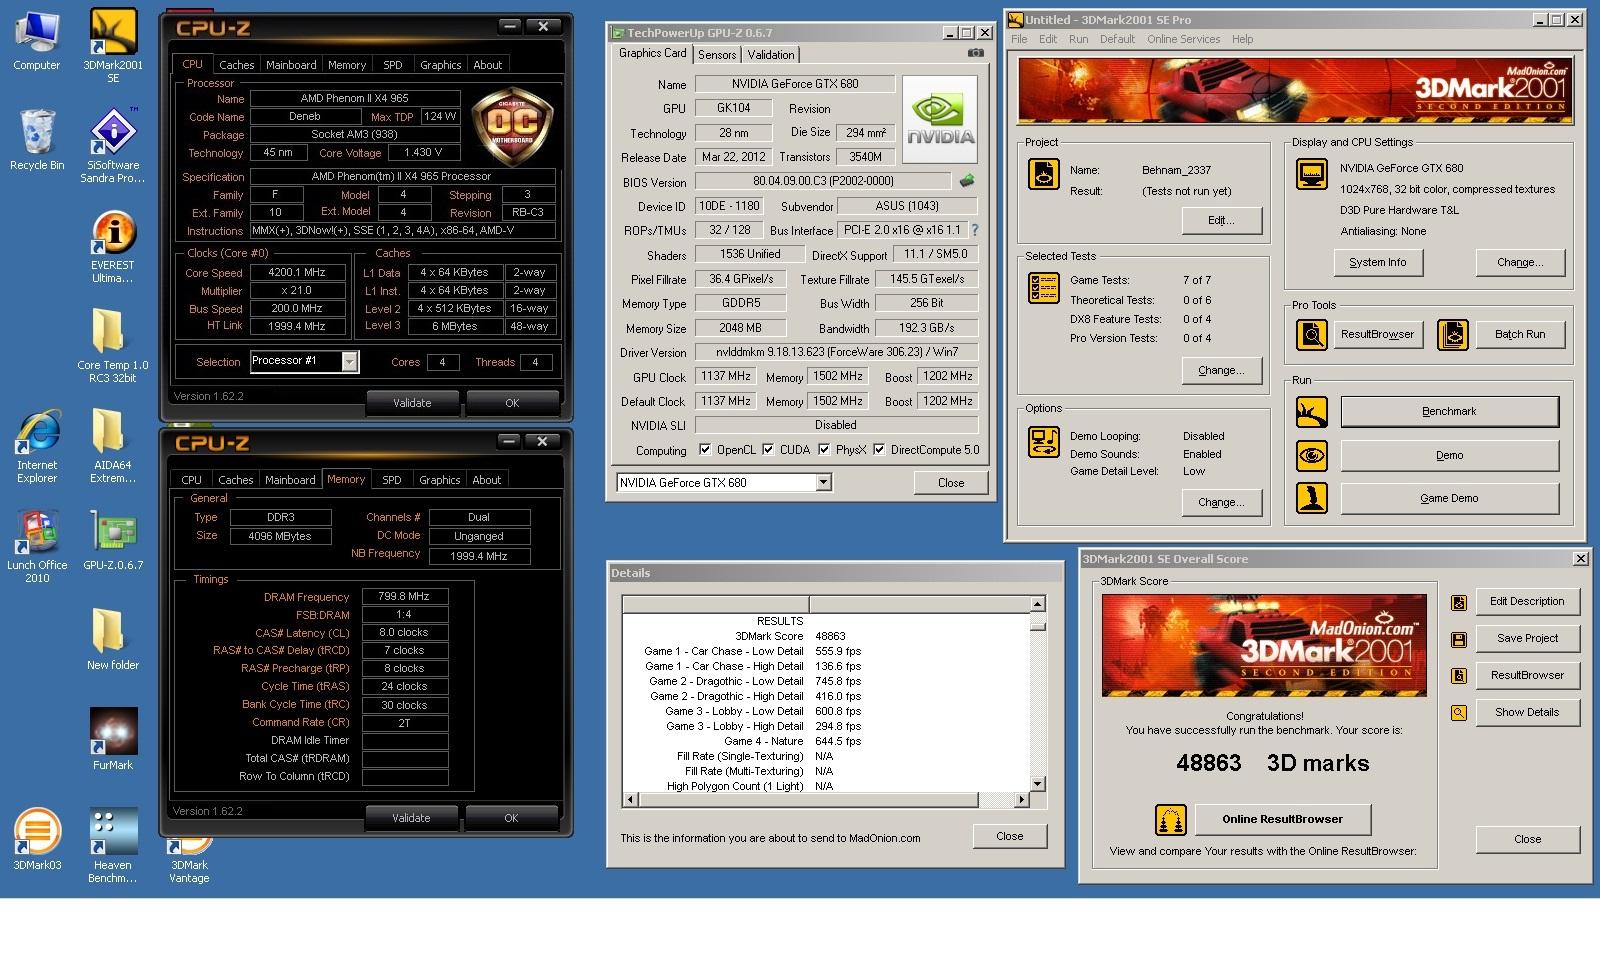Click Validate in top CPU-Z window
Image resolution: width=1600 pixels, height=955 pixels.
tap(412, 403)
